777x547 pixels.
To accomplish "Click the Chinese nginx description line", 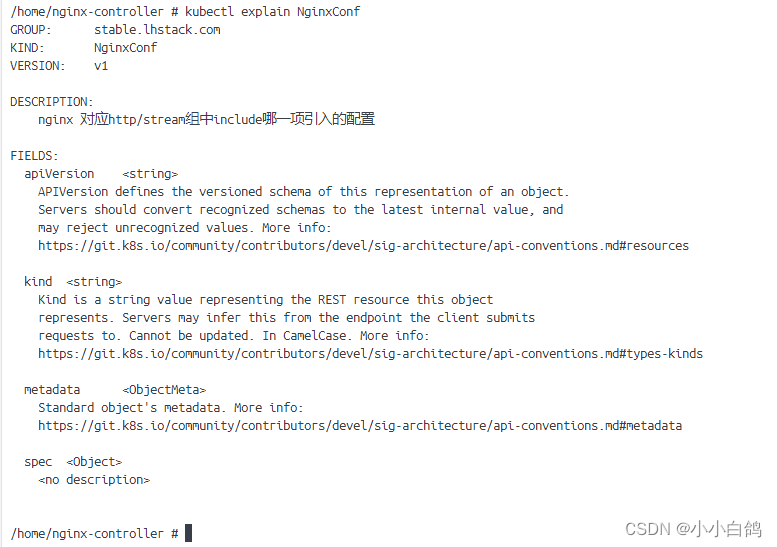I will coord(206,119).
